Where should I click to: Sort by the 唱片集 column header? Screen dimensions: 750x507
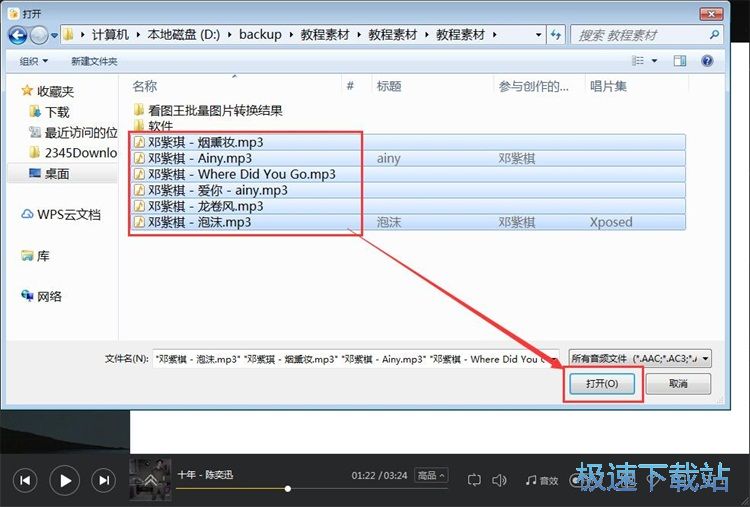click(608, 86)
